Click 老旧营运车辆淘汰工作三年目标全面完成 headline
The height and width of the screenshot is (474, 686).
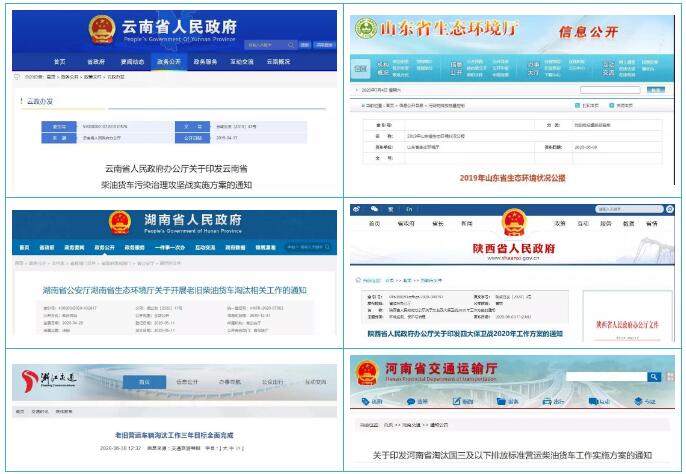(x=174, y=435)
